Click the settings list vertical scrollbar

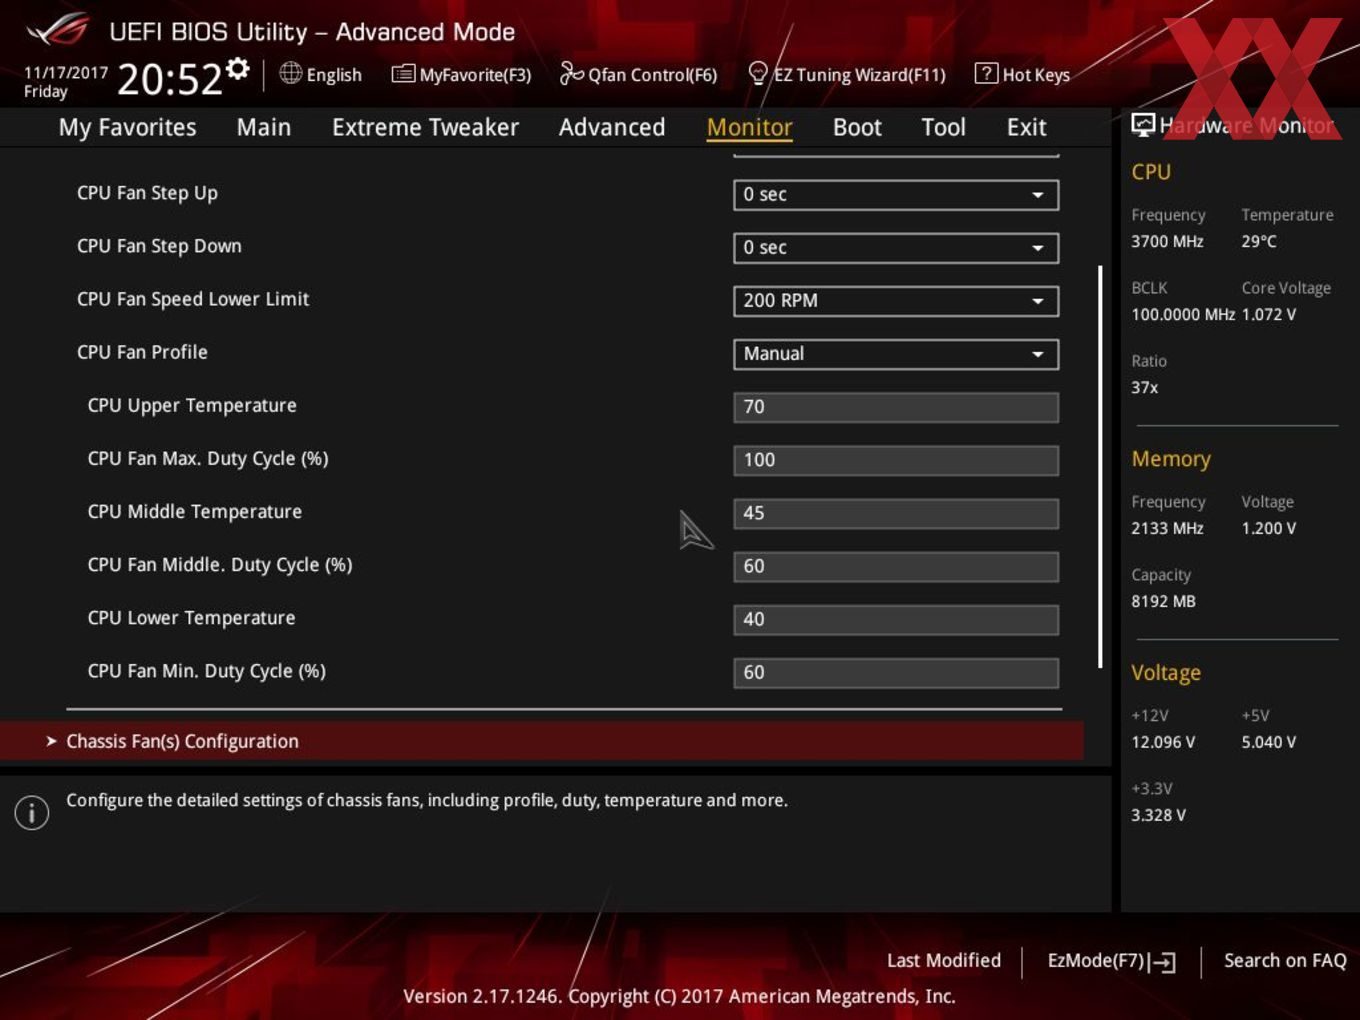1100,466
